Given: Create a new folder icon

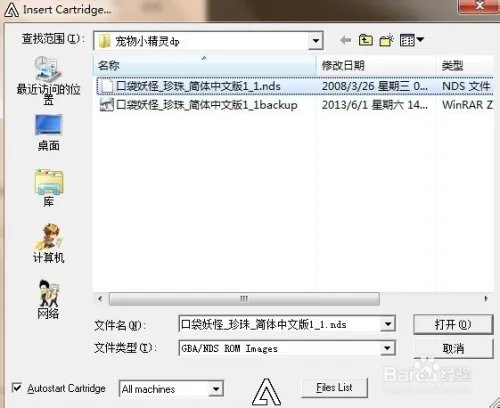Looking at the screenshot, I should point(386,40).
